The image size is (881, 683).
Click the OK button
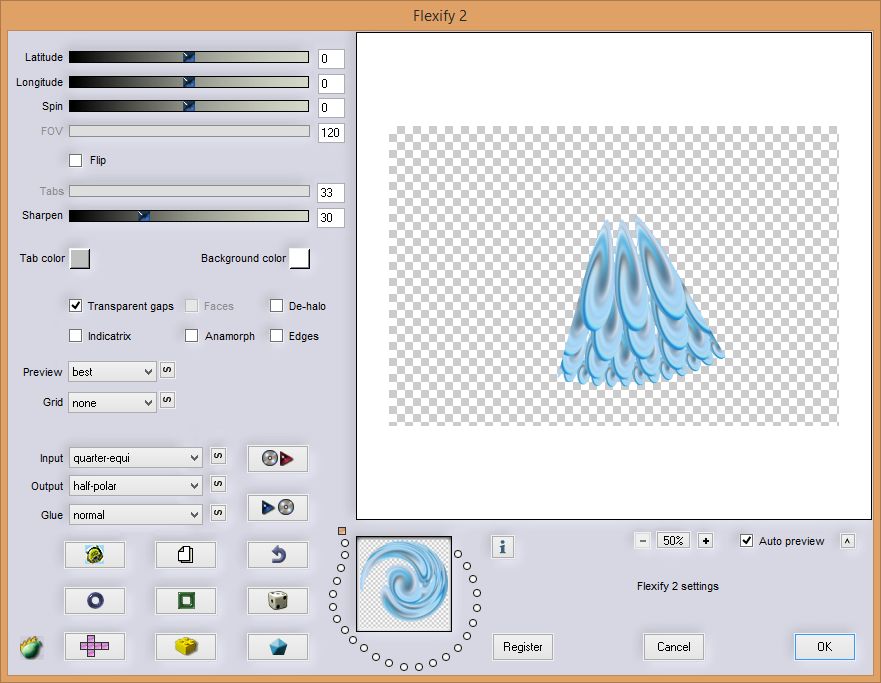point(824,647)
